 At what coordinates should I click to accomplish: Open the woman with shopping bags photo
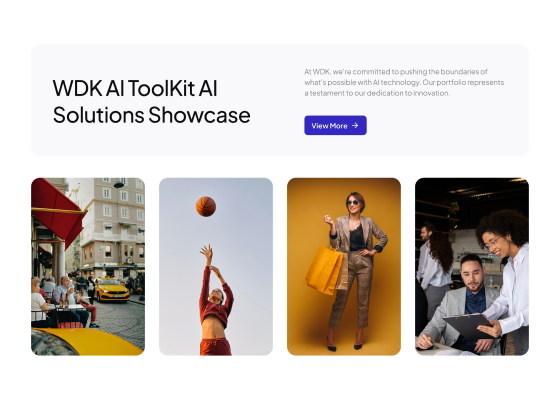click(x=344, y=266)
